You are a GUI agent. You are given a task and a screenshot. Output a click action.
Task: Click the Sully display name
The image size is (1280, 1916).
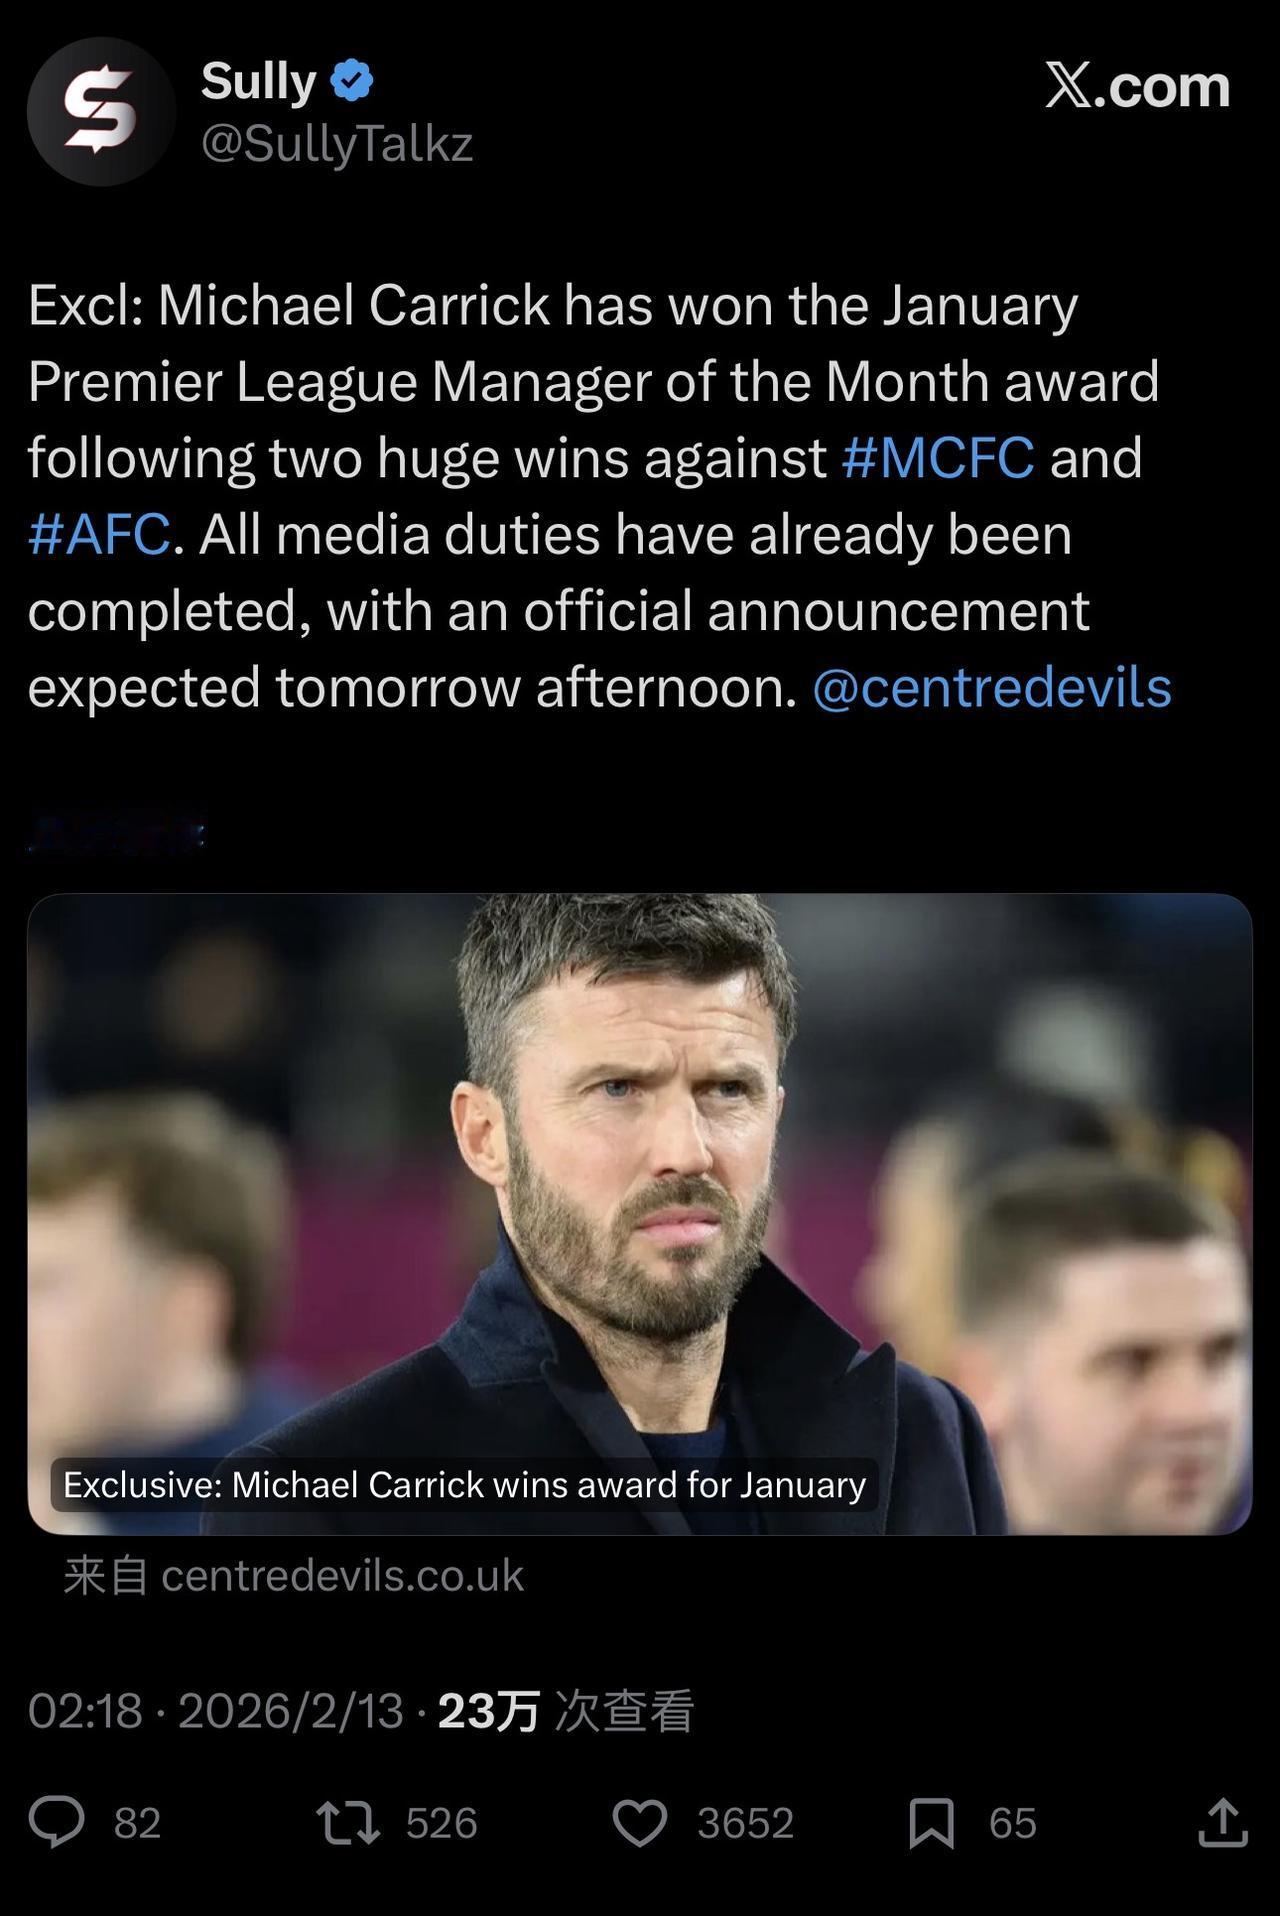tap(259, 81)
